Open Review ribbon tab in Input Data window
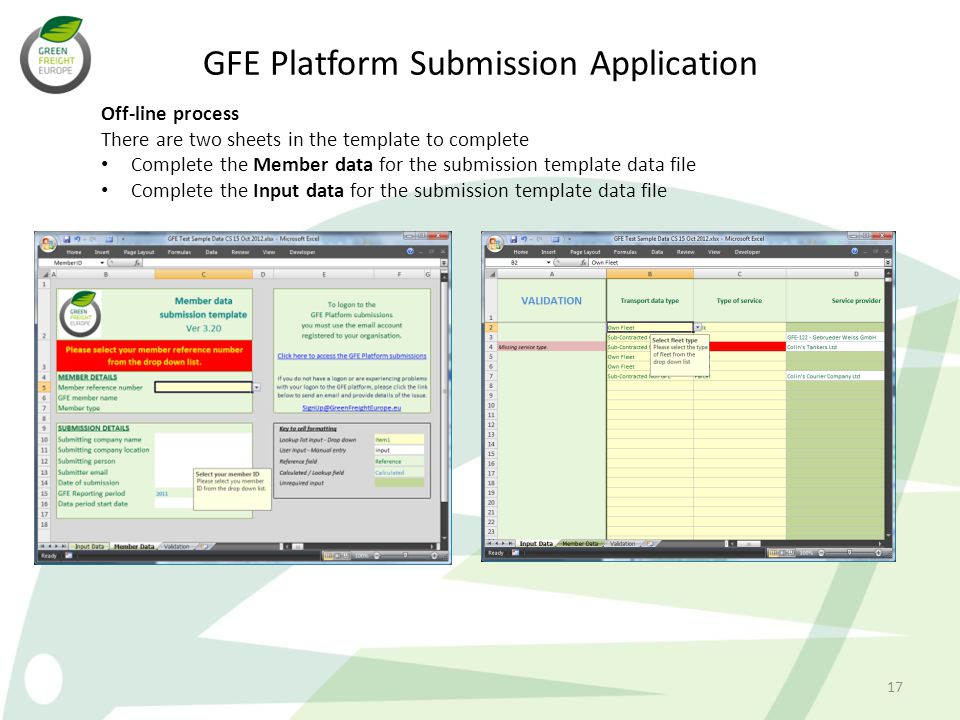Viewport: 960px width, 720px height. tap(685, 252)
